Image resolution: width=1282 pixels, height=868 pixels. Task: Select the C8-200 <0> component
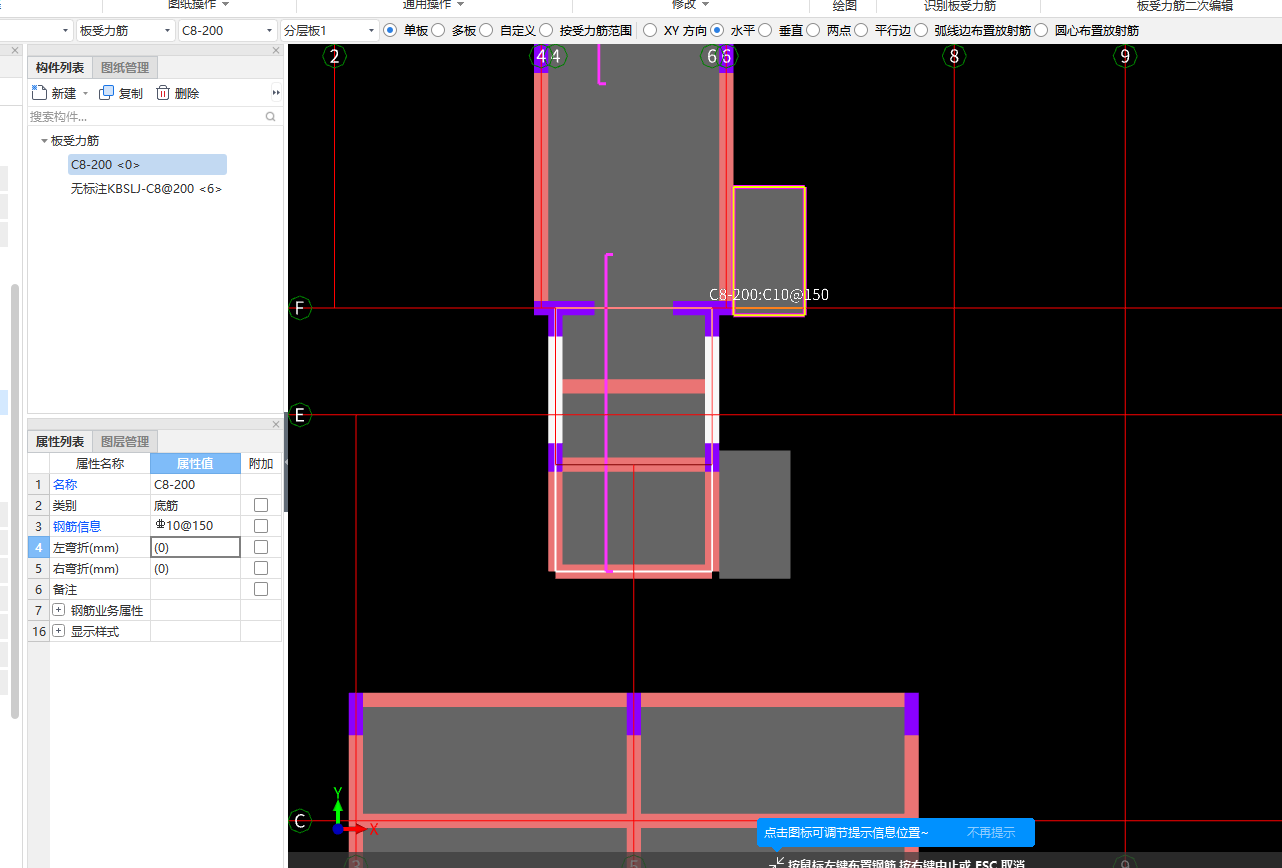coord(147,165)
